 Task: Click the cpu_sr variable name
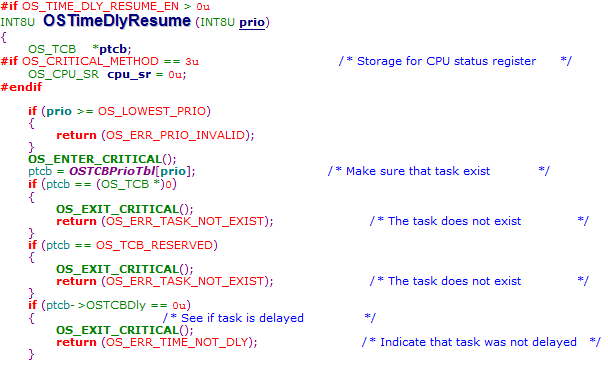point(129,74)
